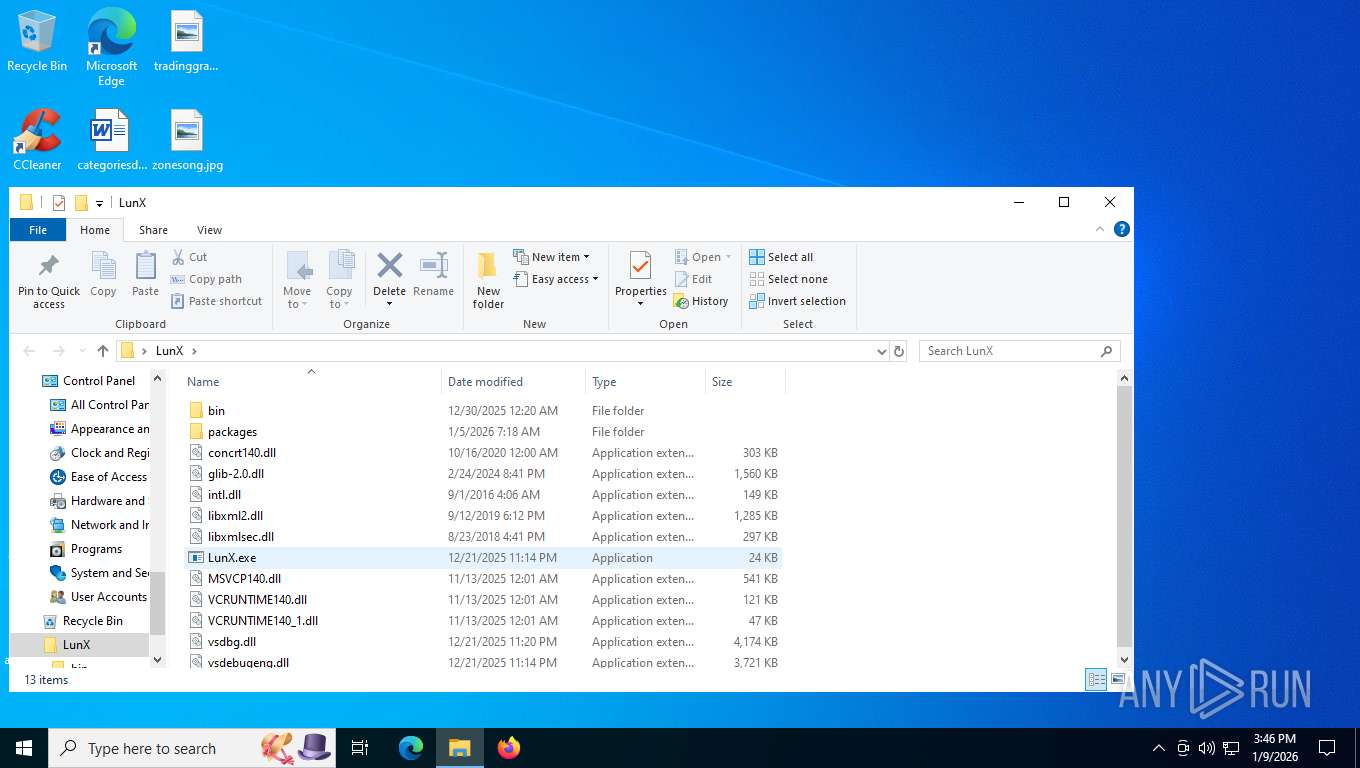Expand address bar history dropdown

[x=881, y=351]
